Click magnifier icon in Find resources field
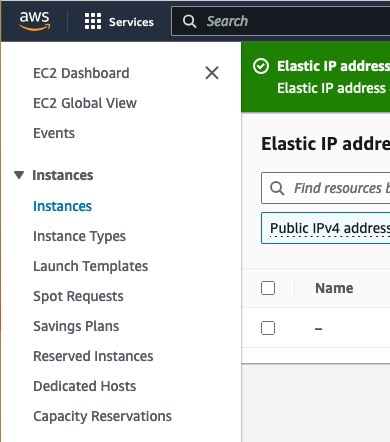The height and width of the screenshot is (442, 390). (277, 188)
